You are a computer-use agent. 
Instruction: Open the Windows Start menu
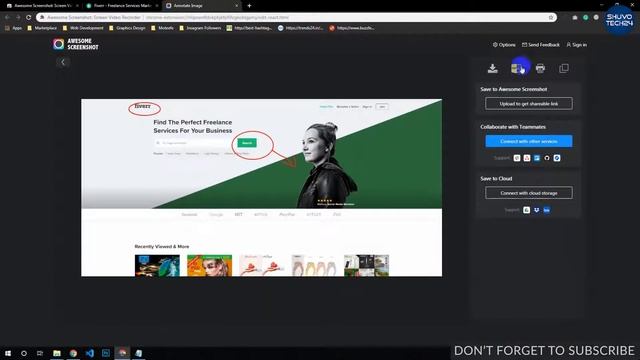point(8,353)
